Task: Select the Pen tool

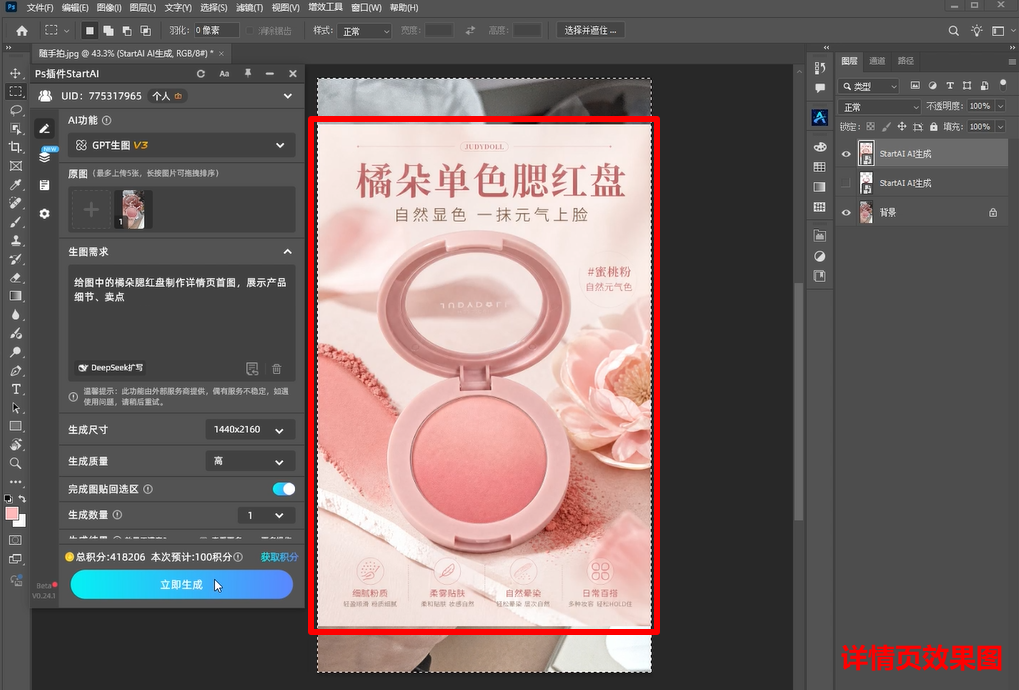Action: point(16,371)
